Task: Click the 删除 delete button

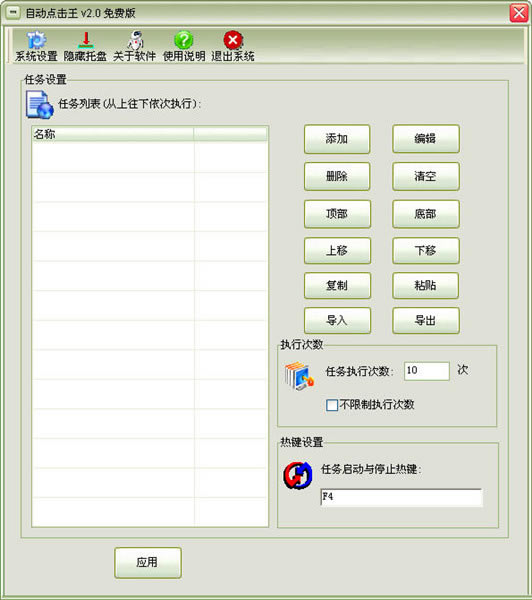Action: coord(337,176)
